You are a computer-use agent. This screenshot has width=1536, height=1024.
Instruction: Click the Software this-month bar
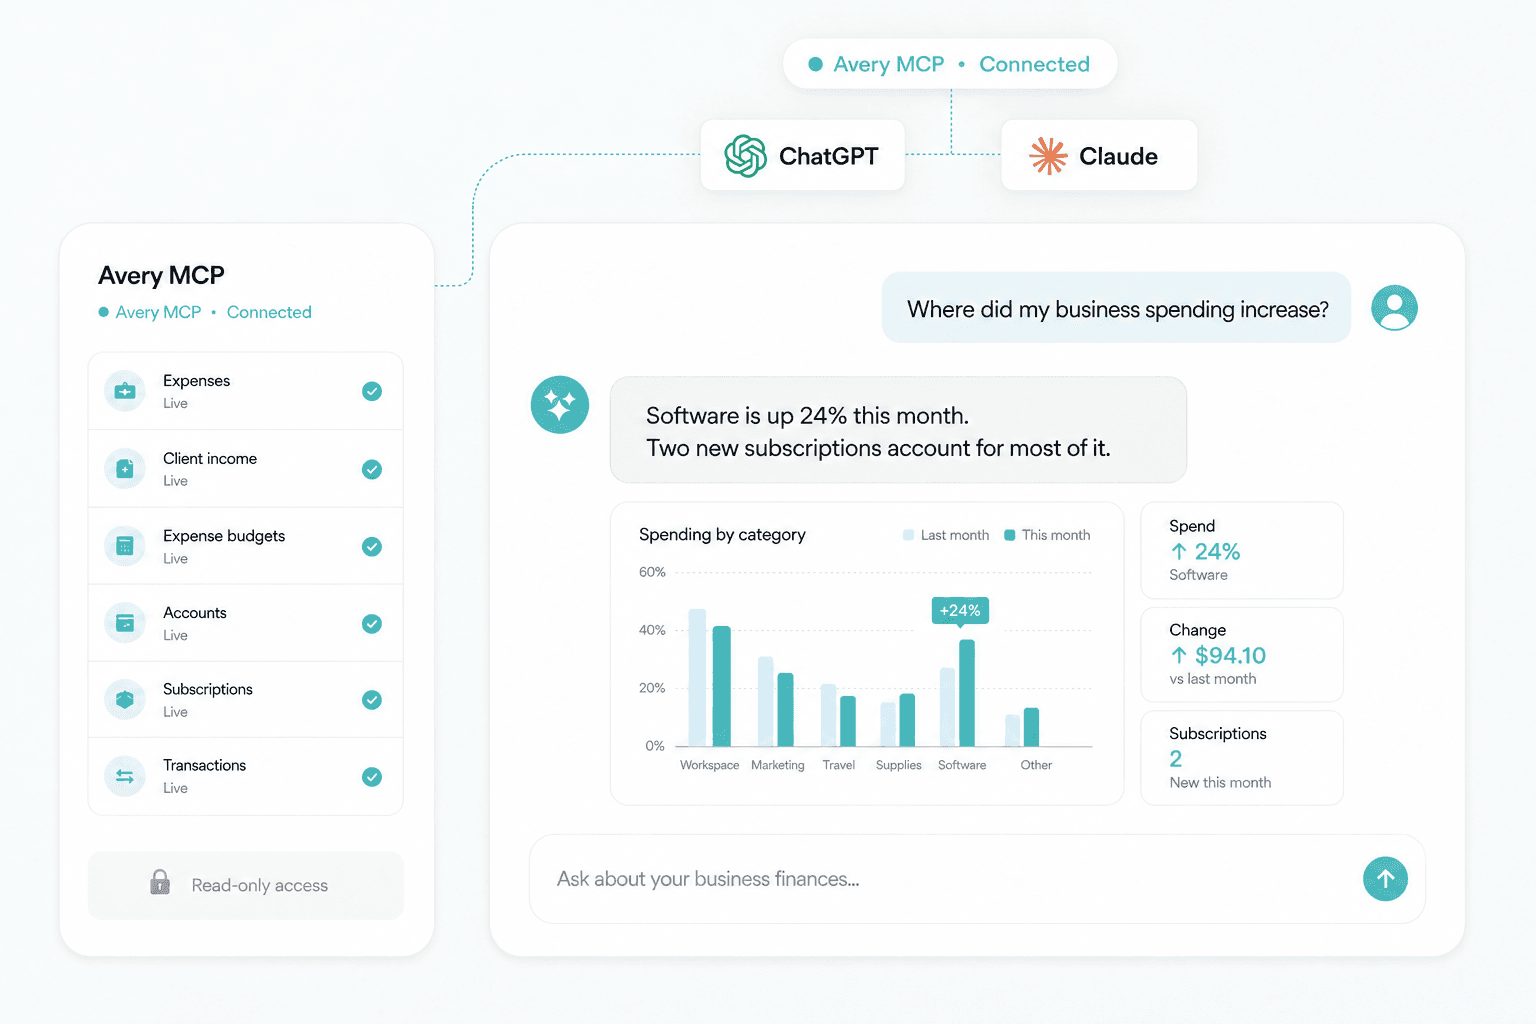pyautogui.click(x=967, y=693)
